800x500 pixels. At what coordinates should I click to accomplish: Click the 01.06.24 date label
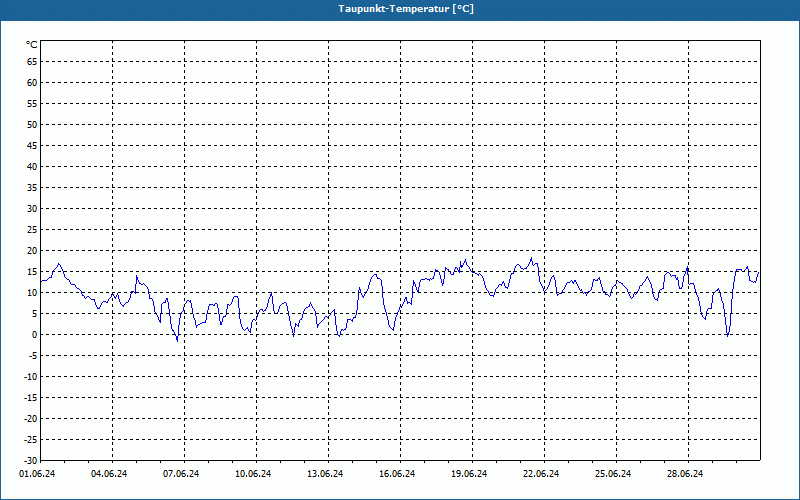pyautogui.click(x=37, y=474)
